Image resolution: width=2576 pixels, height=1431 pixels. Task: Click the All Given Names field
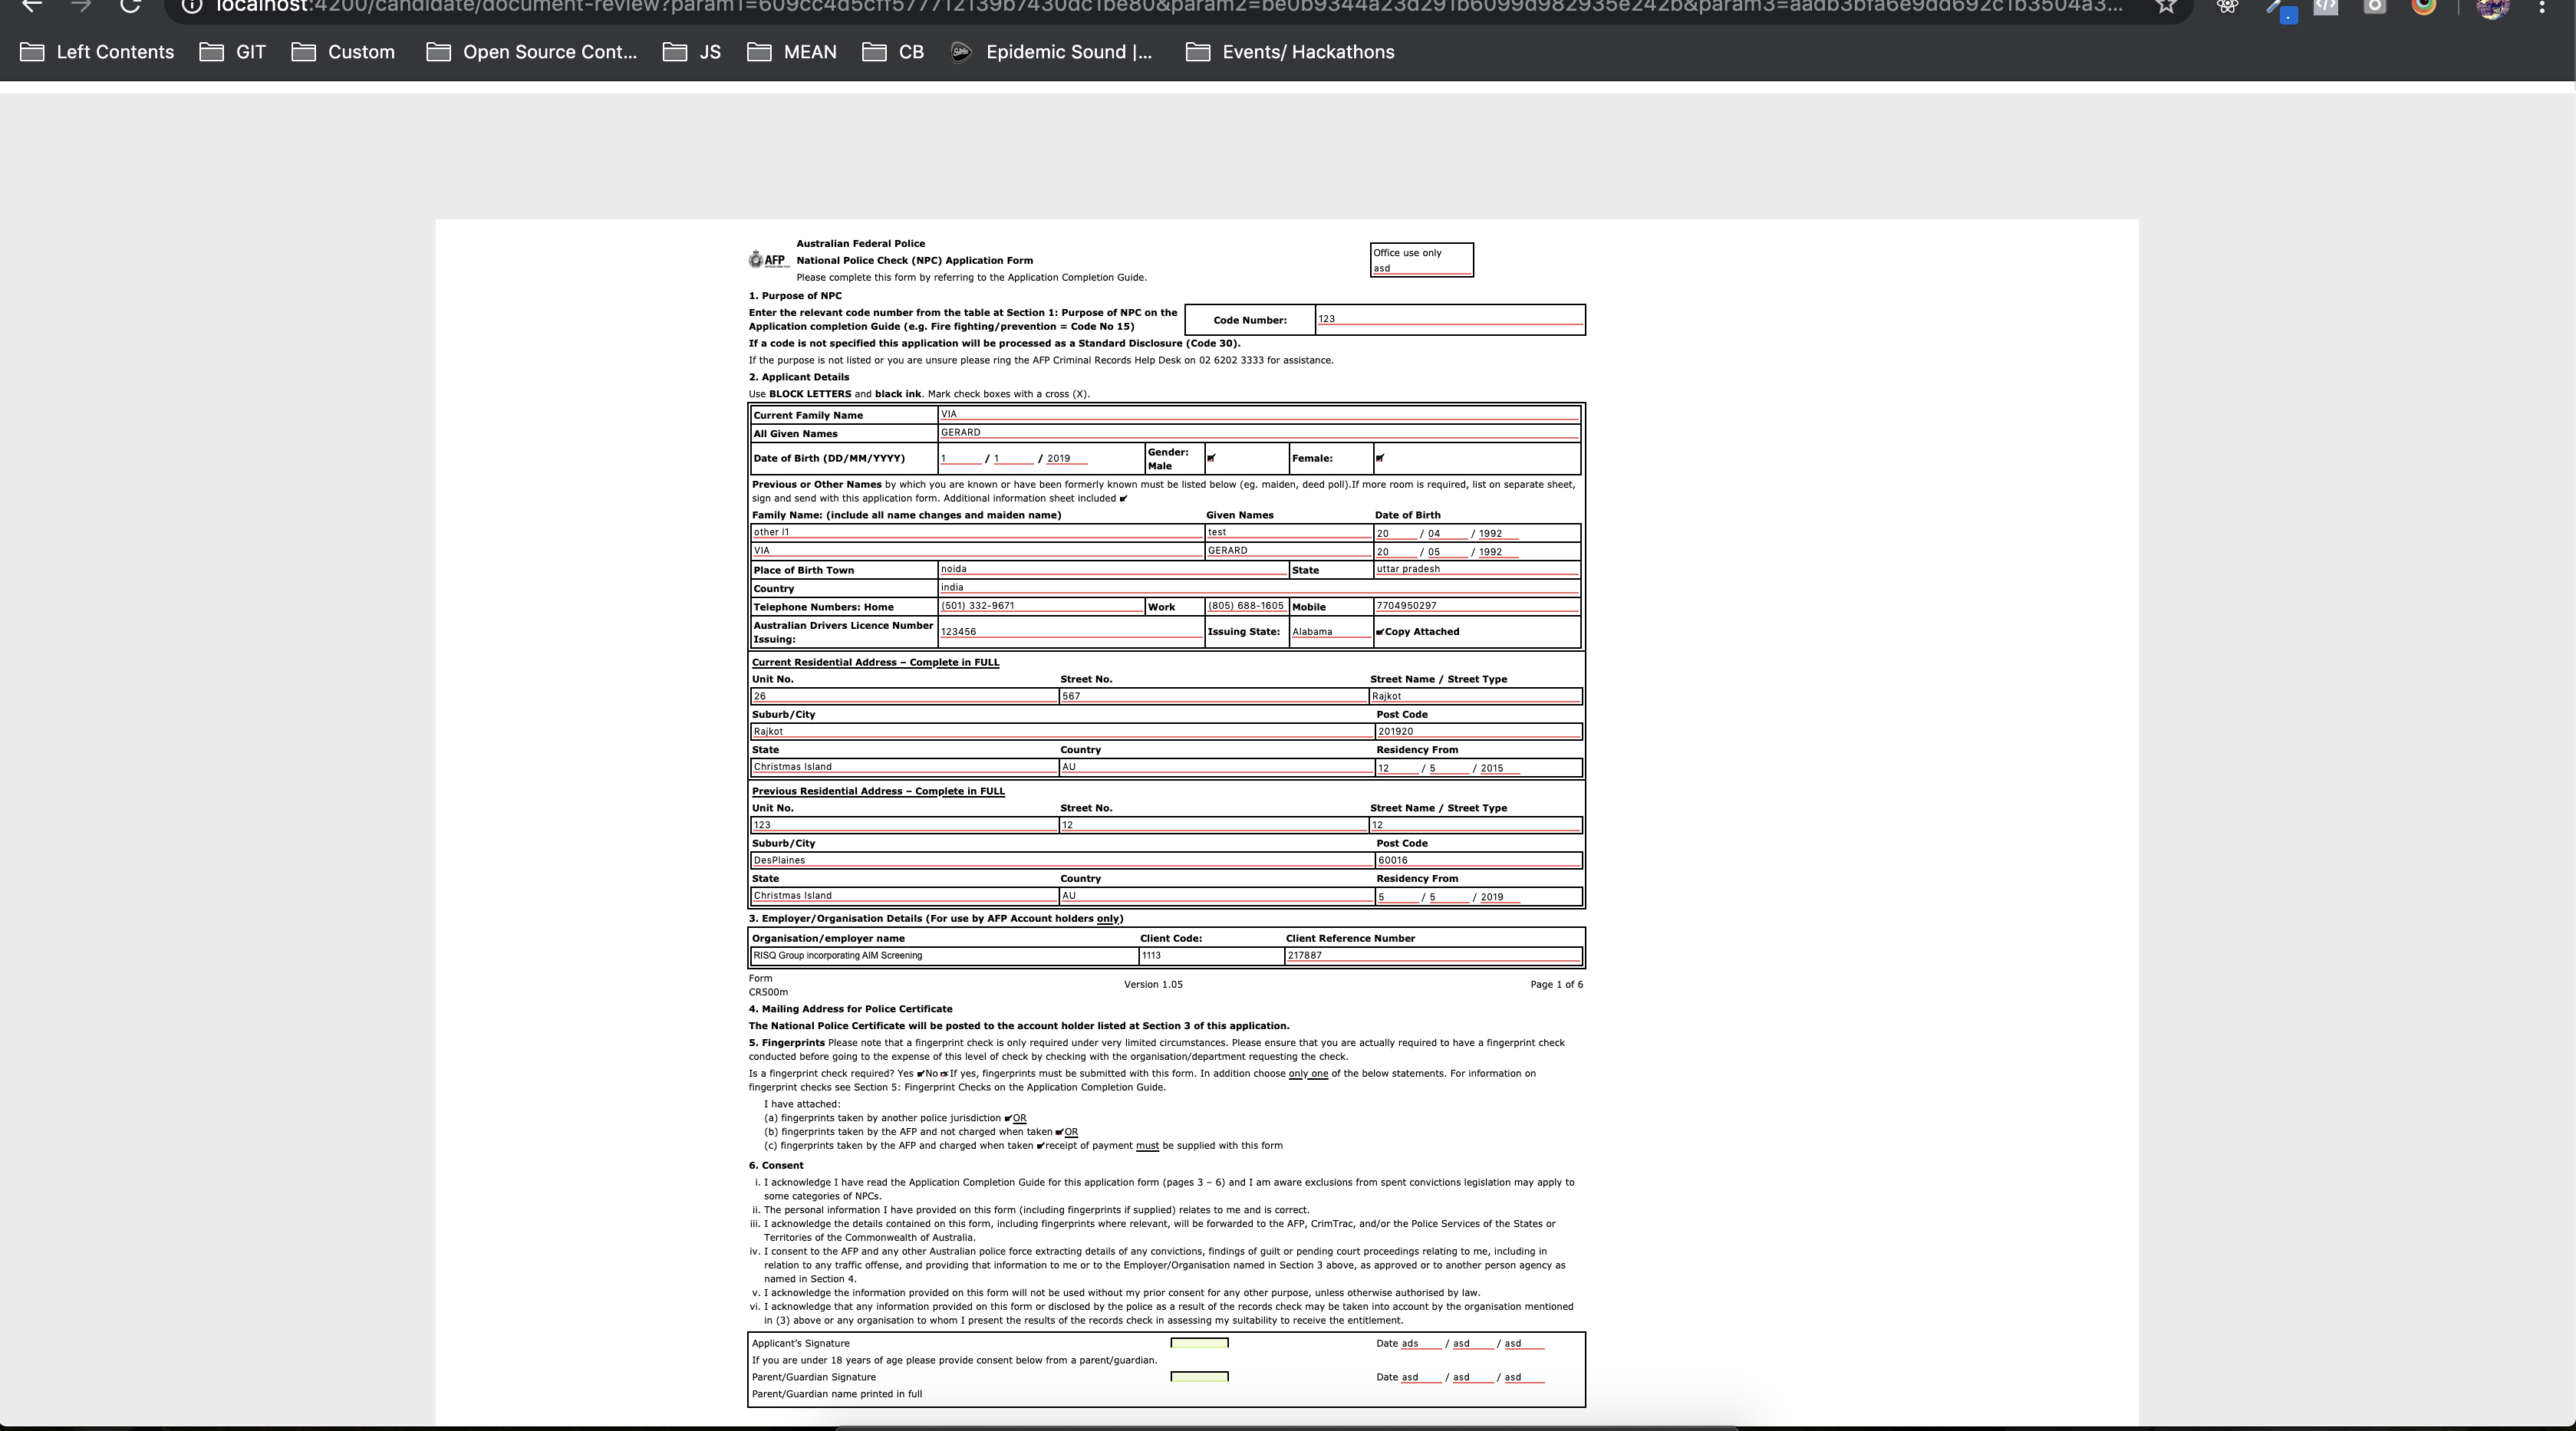[x=1259, y=432]
